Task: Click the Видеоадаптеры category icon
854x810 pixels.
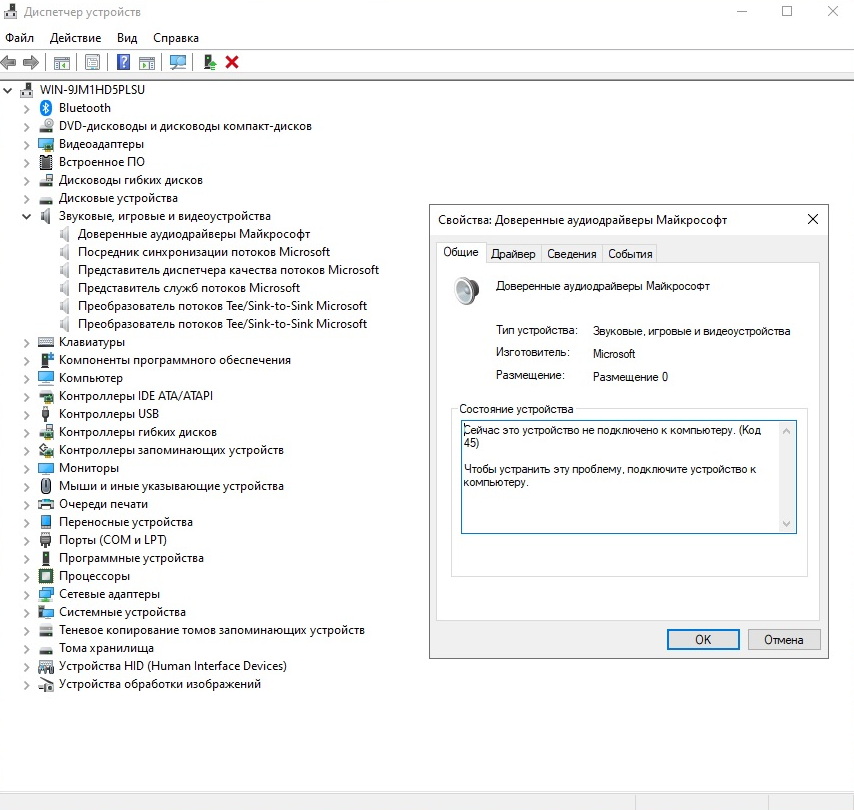Action: click(46, 144)
